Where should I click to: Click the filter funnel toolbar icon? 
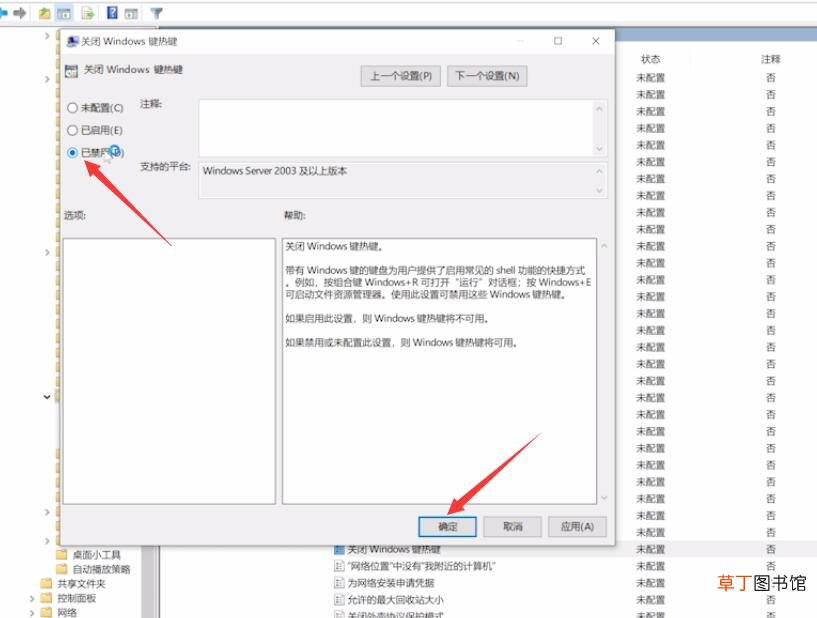click(156, 13)
